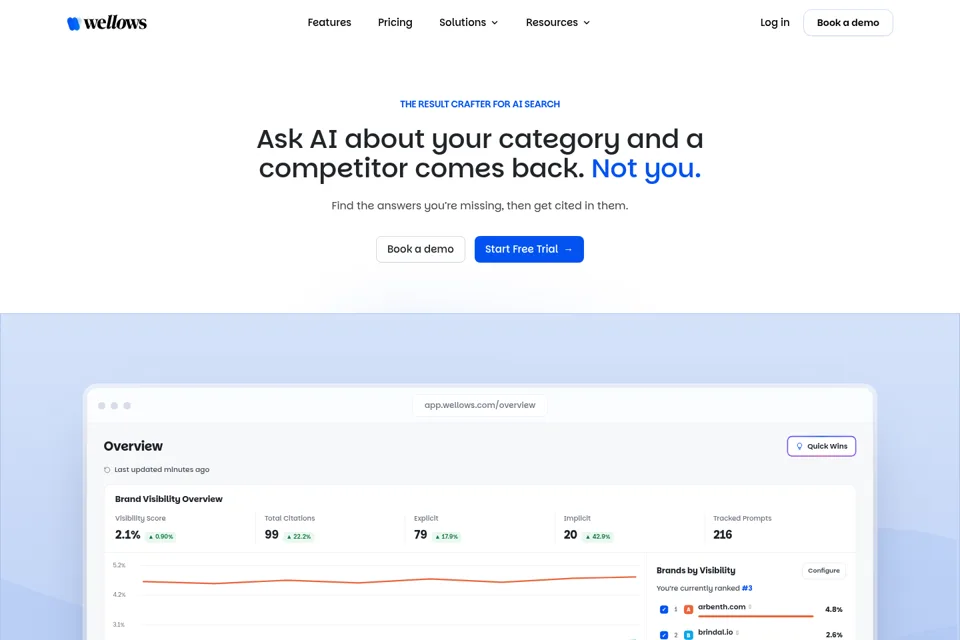Click the Quick Wins button
The width and height of the screenshot is (960, 640).
click(x=821, y=446)
